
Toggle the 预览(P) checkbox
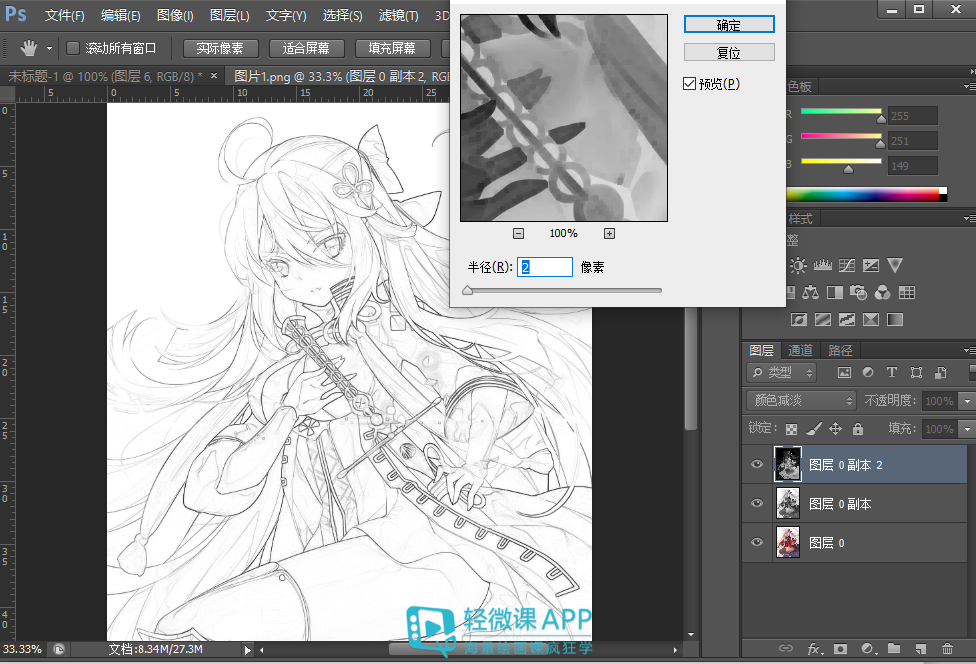(x=689, y=83)
